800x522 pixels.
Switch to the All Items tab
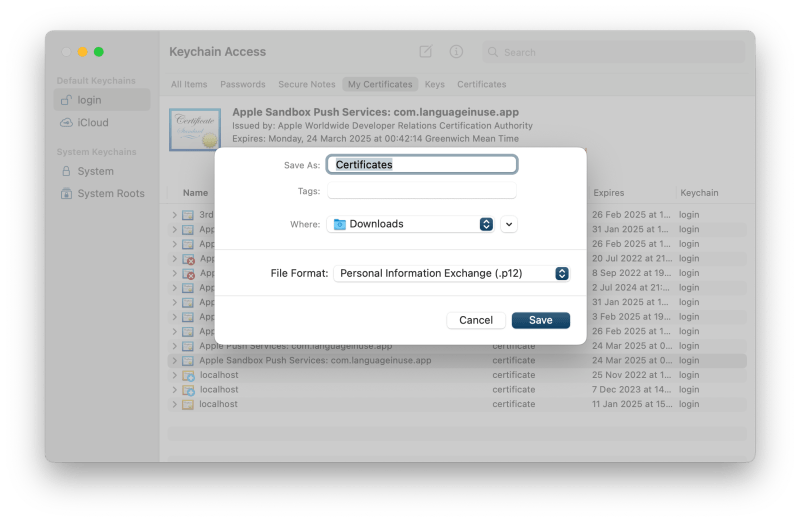pyautogui.click(x=189, y=84)
